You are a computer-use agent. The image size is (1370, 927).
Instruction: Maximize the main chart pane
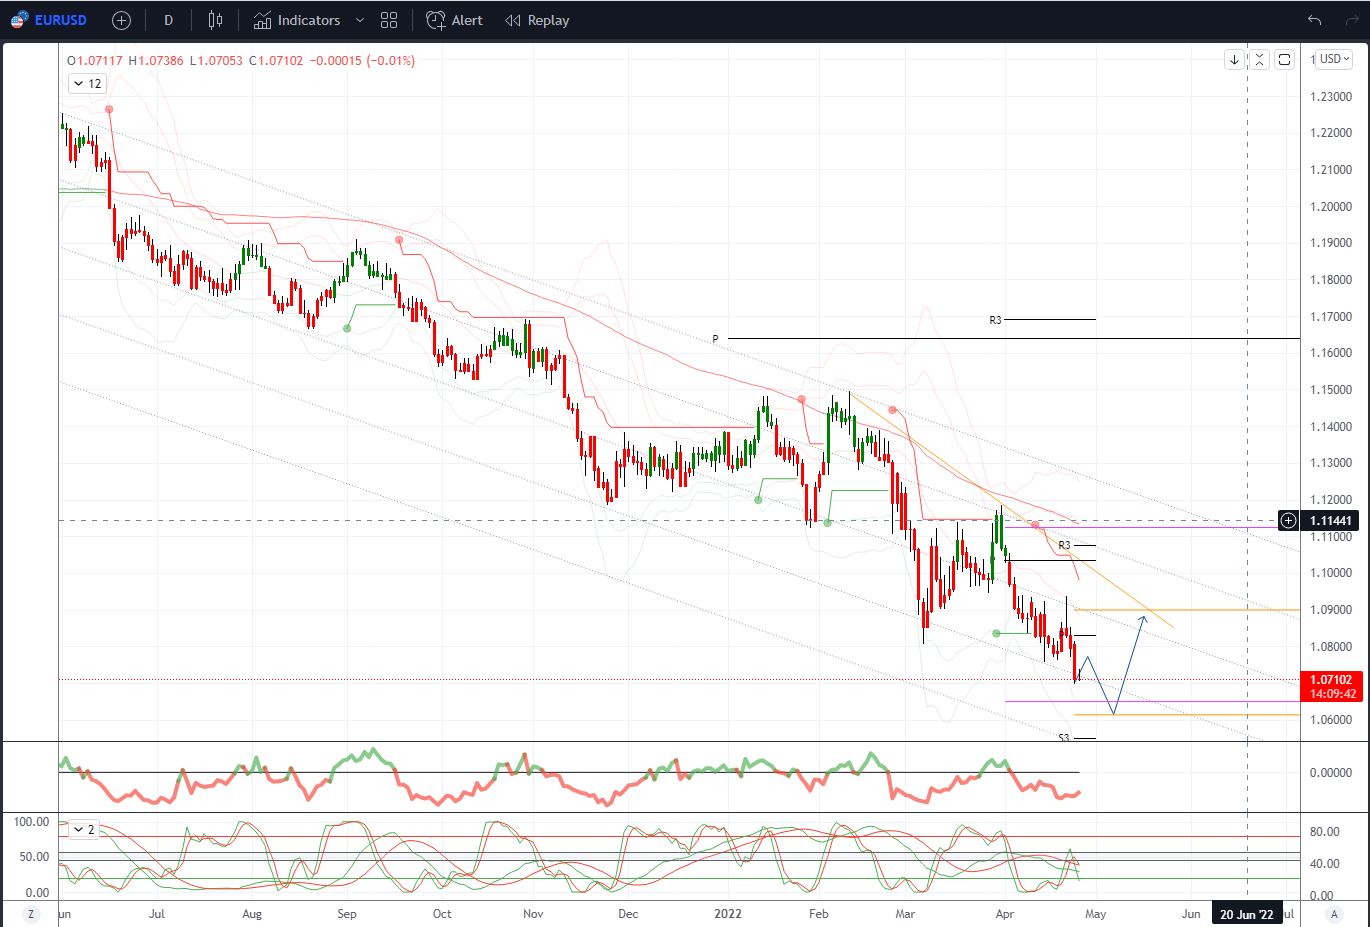pos(1285,60)
